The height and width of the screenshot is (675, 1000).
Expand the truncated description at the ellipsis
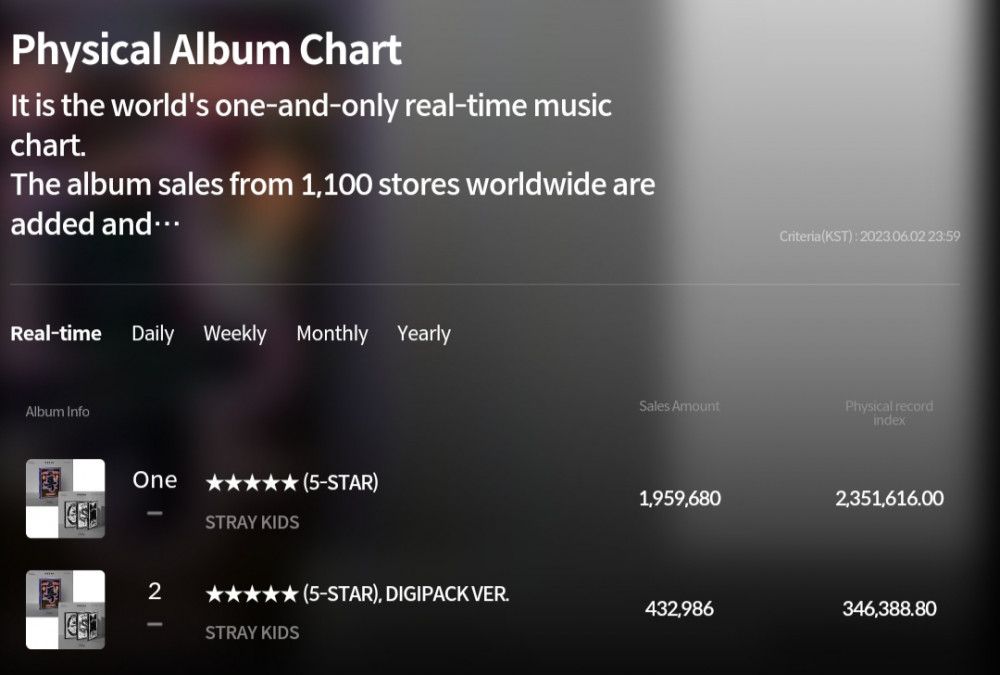pos(166,225)
